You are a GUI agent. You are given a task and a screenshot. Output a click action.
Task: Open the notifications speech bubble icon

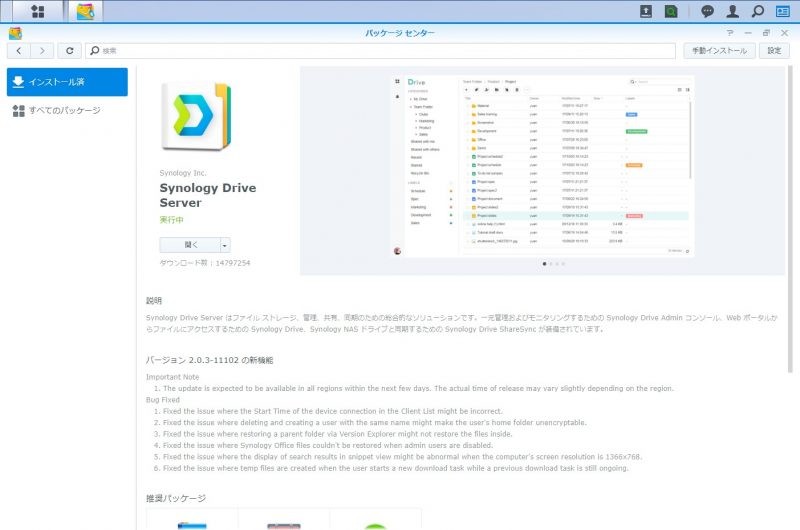pyautogui.click(x=708, y=12)
